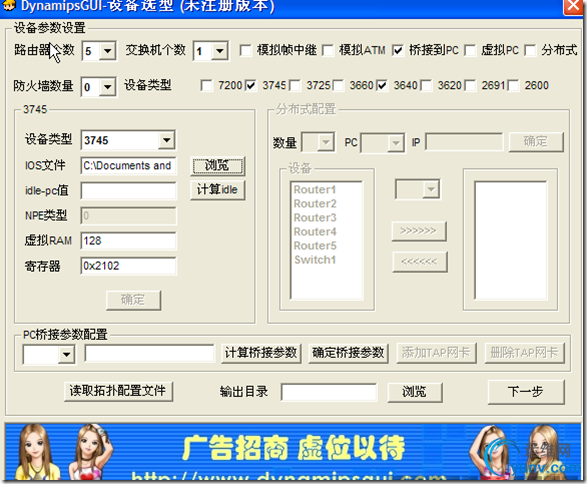The width and height of the screenshot is (587, 484).
Task: Select Router5 in the 设备 list
Action: pos(315,246)
